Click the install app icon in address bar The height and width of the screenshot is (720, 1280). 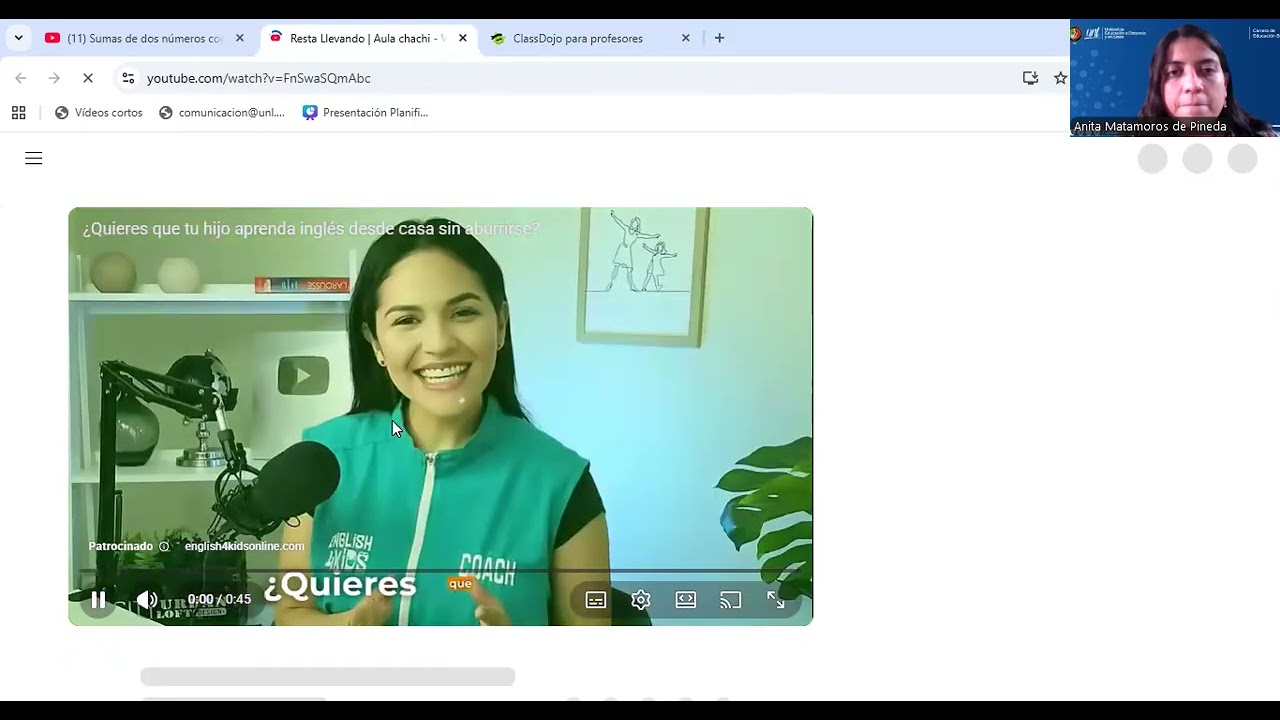coord(1030,78)
